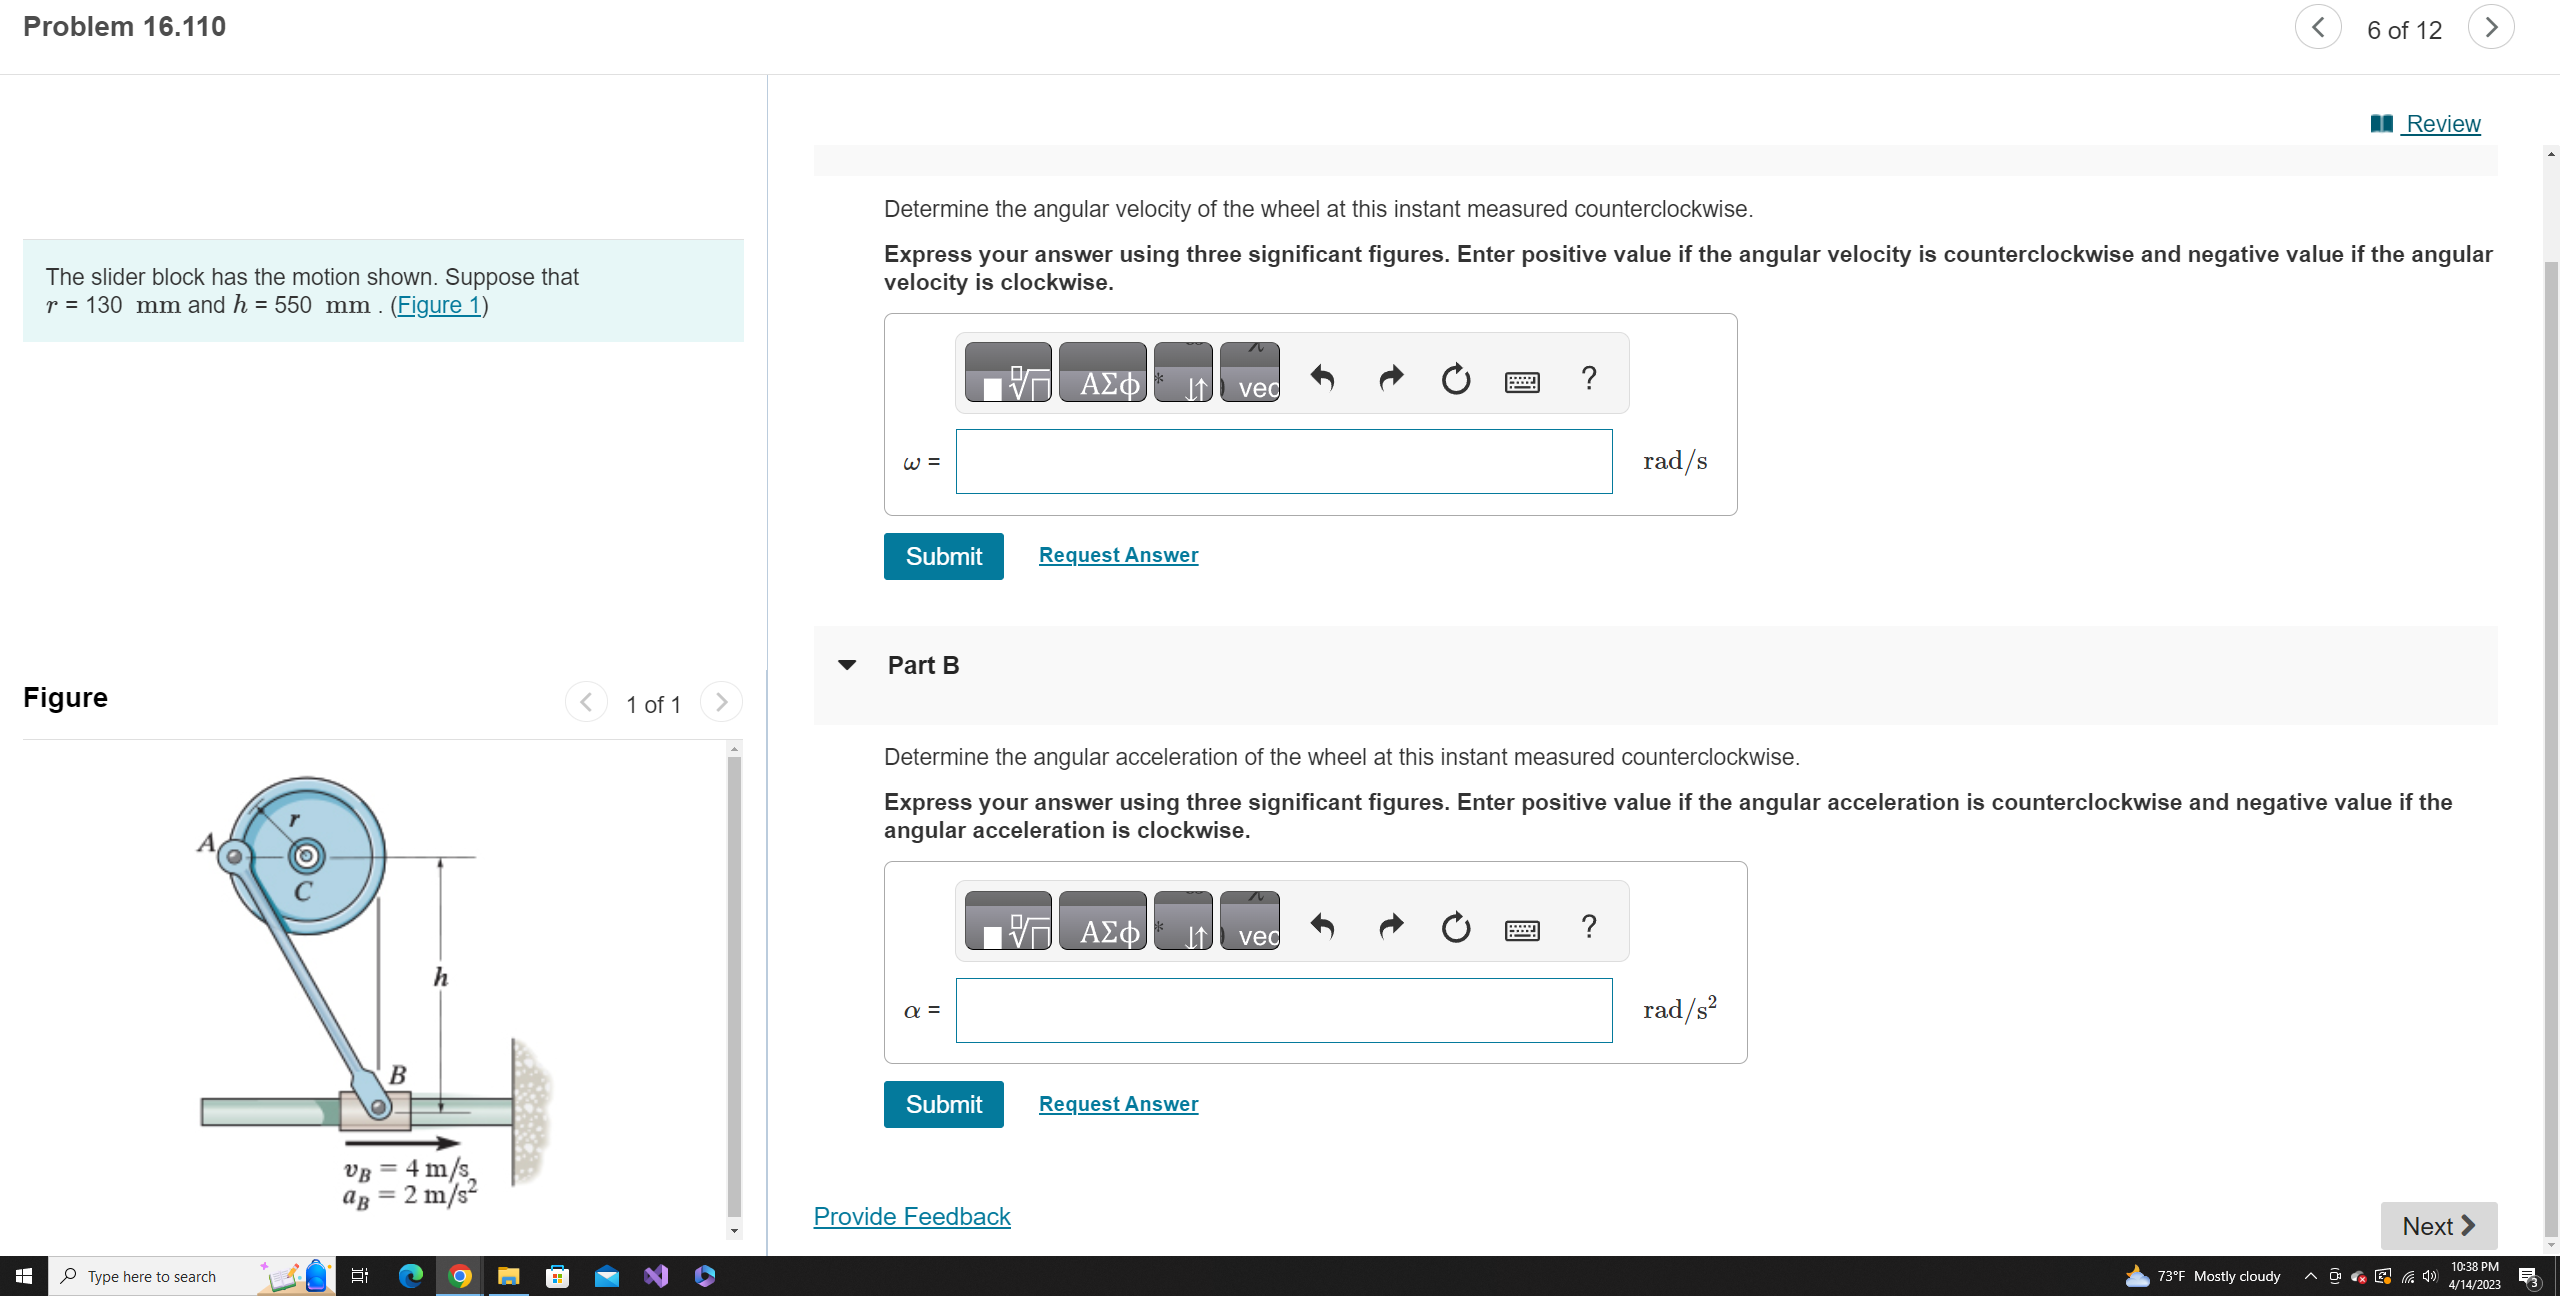The height and width of the screenshot is (1296, 2560).
Task: Navigate to previous figure using left chevron
Action: tap(587, 701)
